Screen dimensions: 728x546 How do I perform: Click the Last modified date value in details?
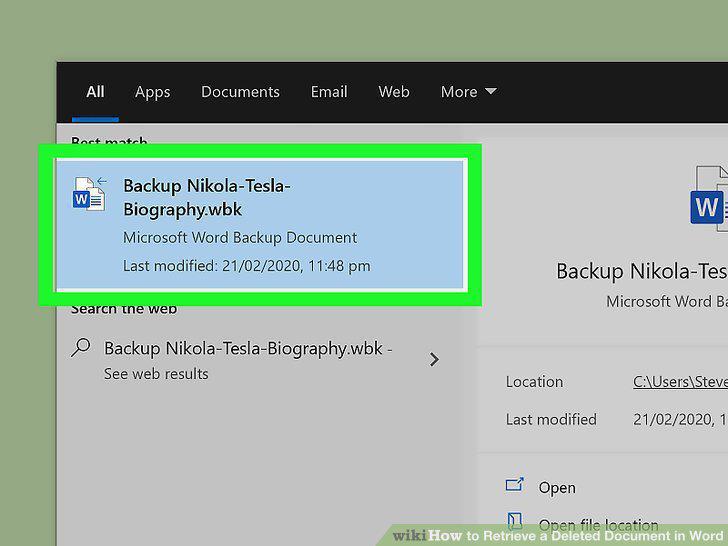680,419
